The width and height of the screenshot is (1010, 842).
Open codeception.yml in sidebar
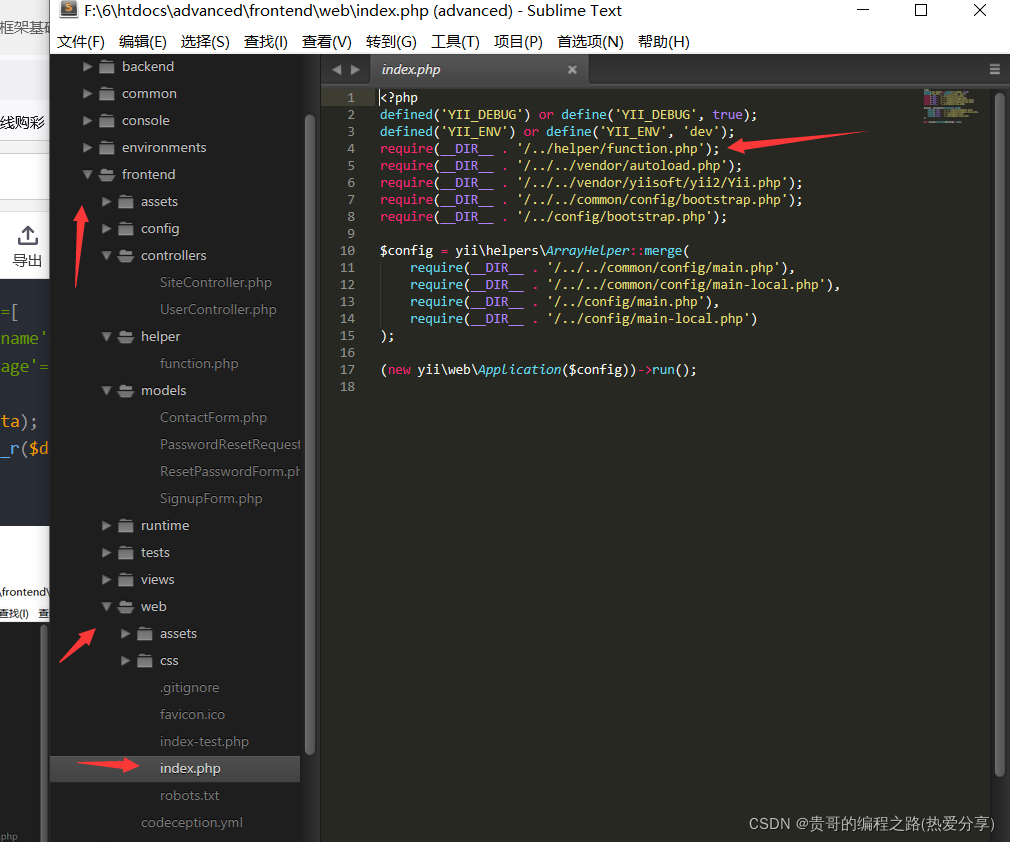coord(192,823)
